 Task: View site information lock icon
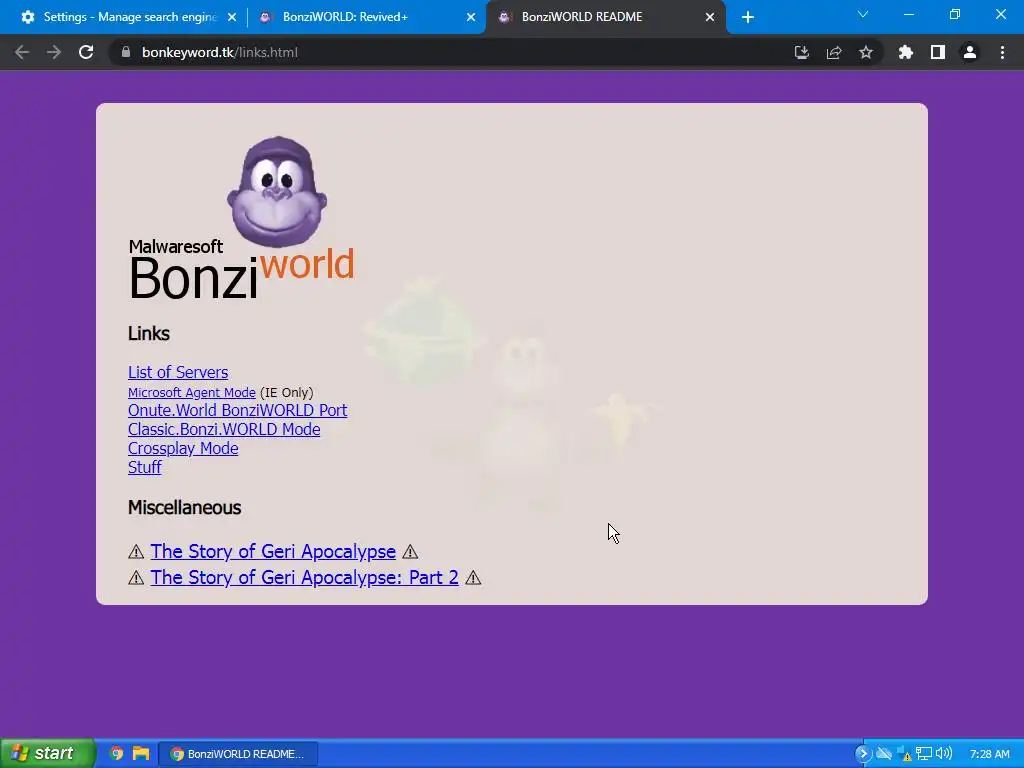coord(126,52)
